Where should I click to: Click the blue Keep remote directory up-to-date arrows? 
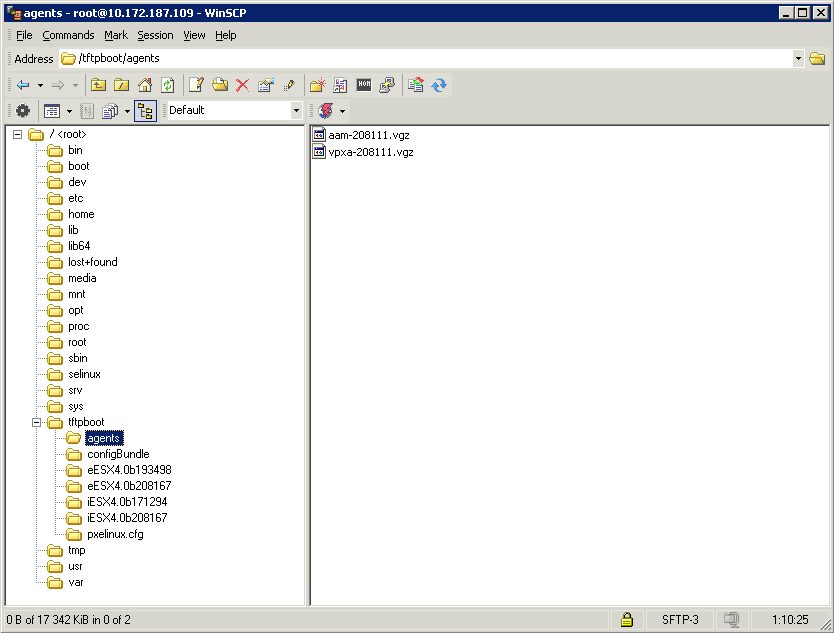[x=439, y=85]
